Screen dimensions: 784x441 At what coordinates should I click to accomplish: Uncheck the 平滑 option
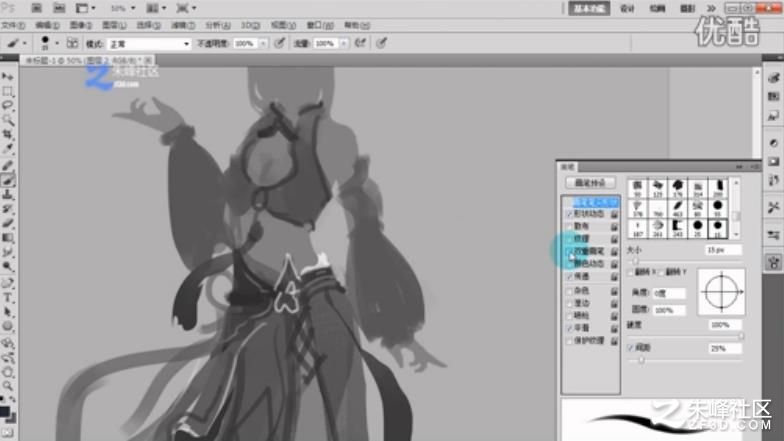click(x=569, y=328)
